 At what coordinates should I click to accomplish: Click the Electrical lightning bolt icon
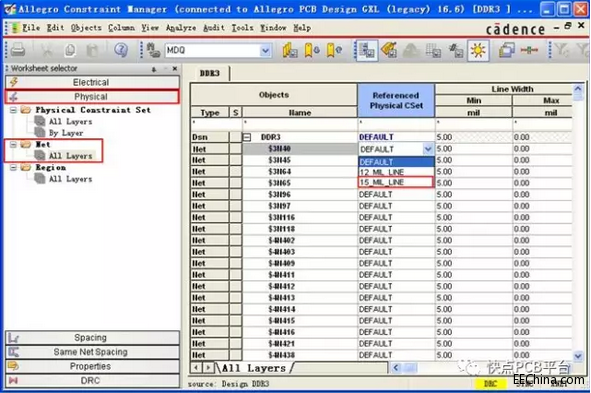pyautogui.click(x=14, y=82)
